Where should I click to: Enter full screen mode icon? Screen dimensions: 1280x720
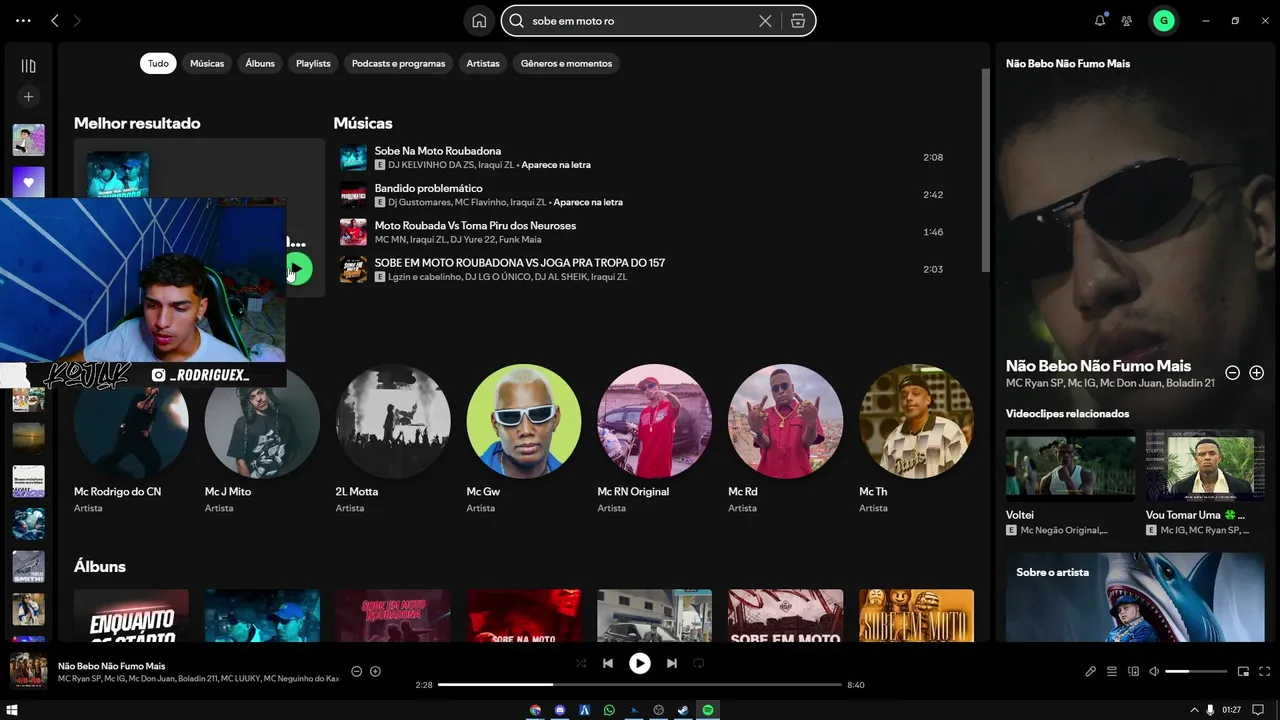tap(1265, 671)
